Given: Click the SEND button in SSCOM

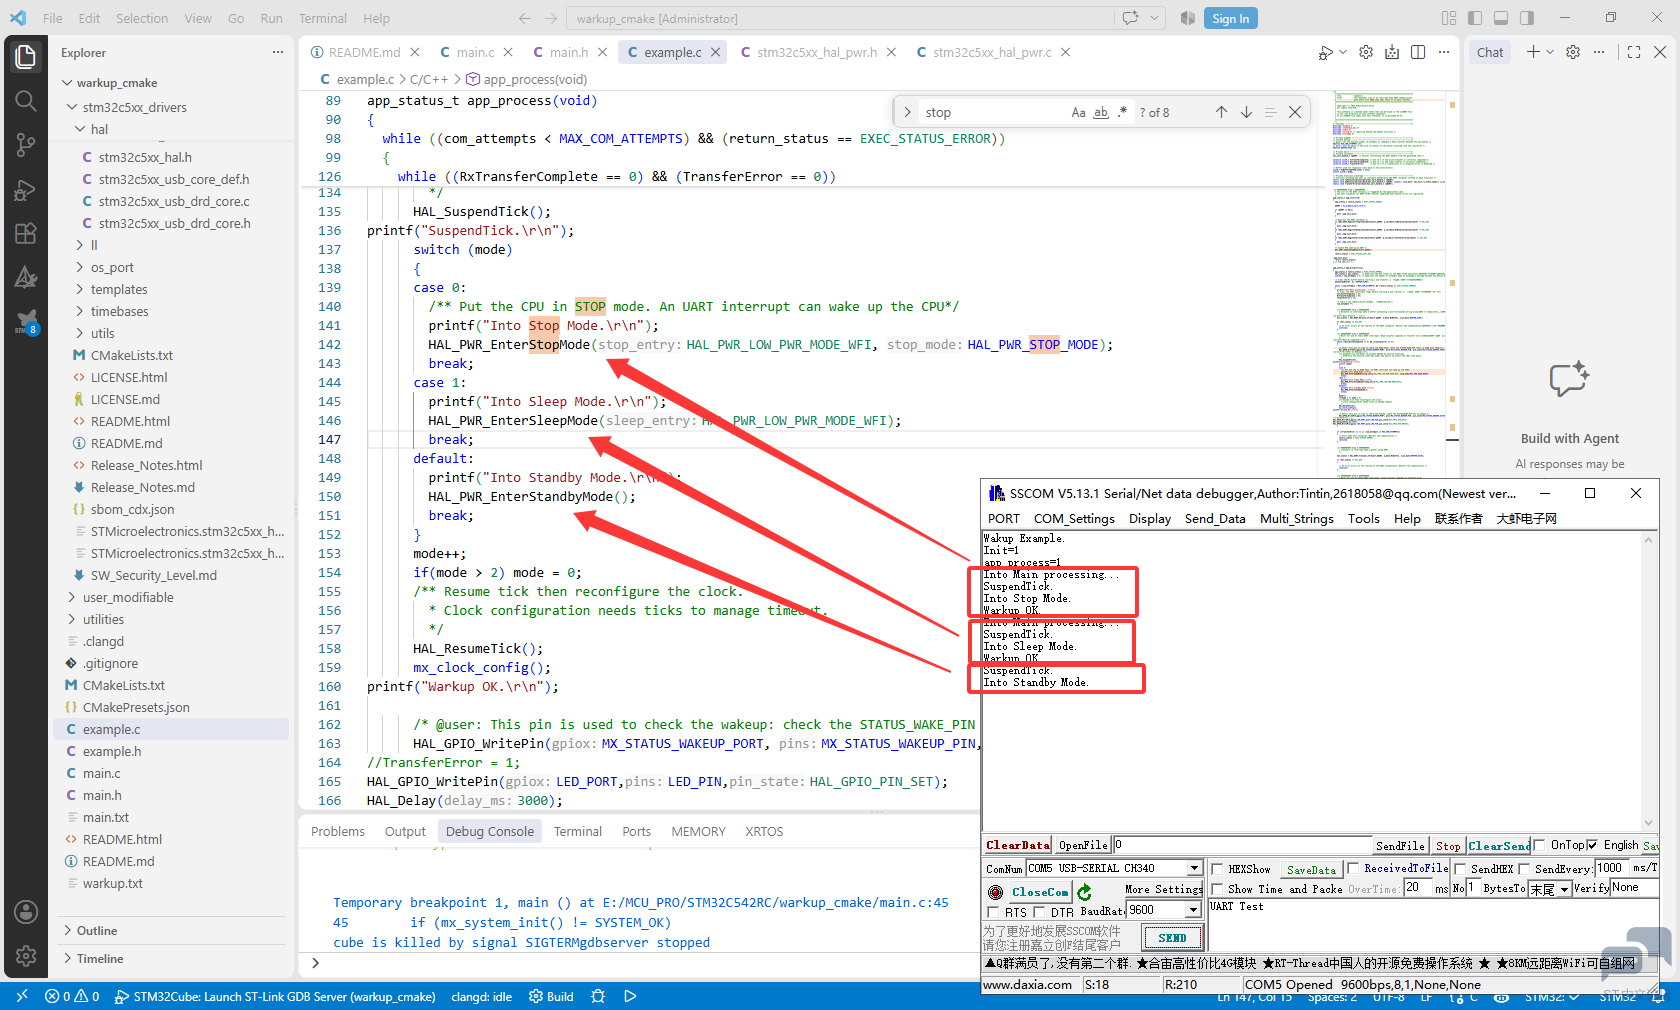Looking at the screenshot, I should tap(1172, 938).
